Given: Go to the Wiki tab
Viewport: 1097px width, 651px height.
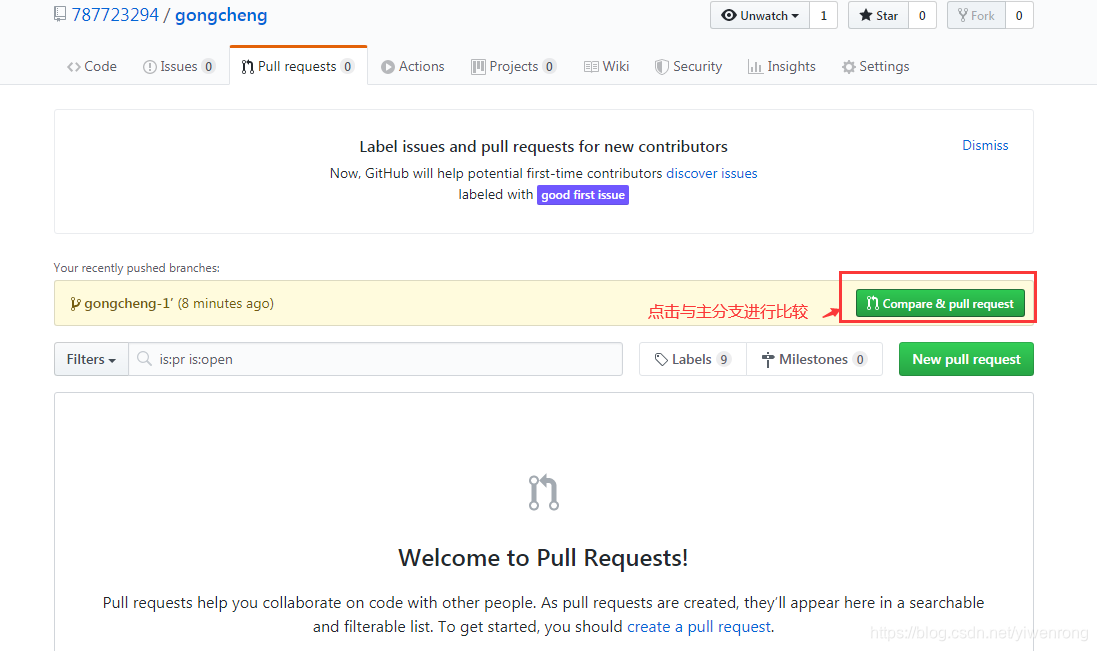Looking at the screenshot, I should tap(607, 66).
